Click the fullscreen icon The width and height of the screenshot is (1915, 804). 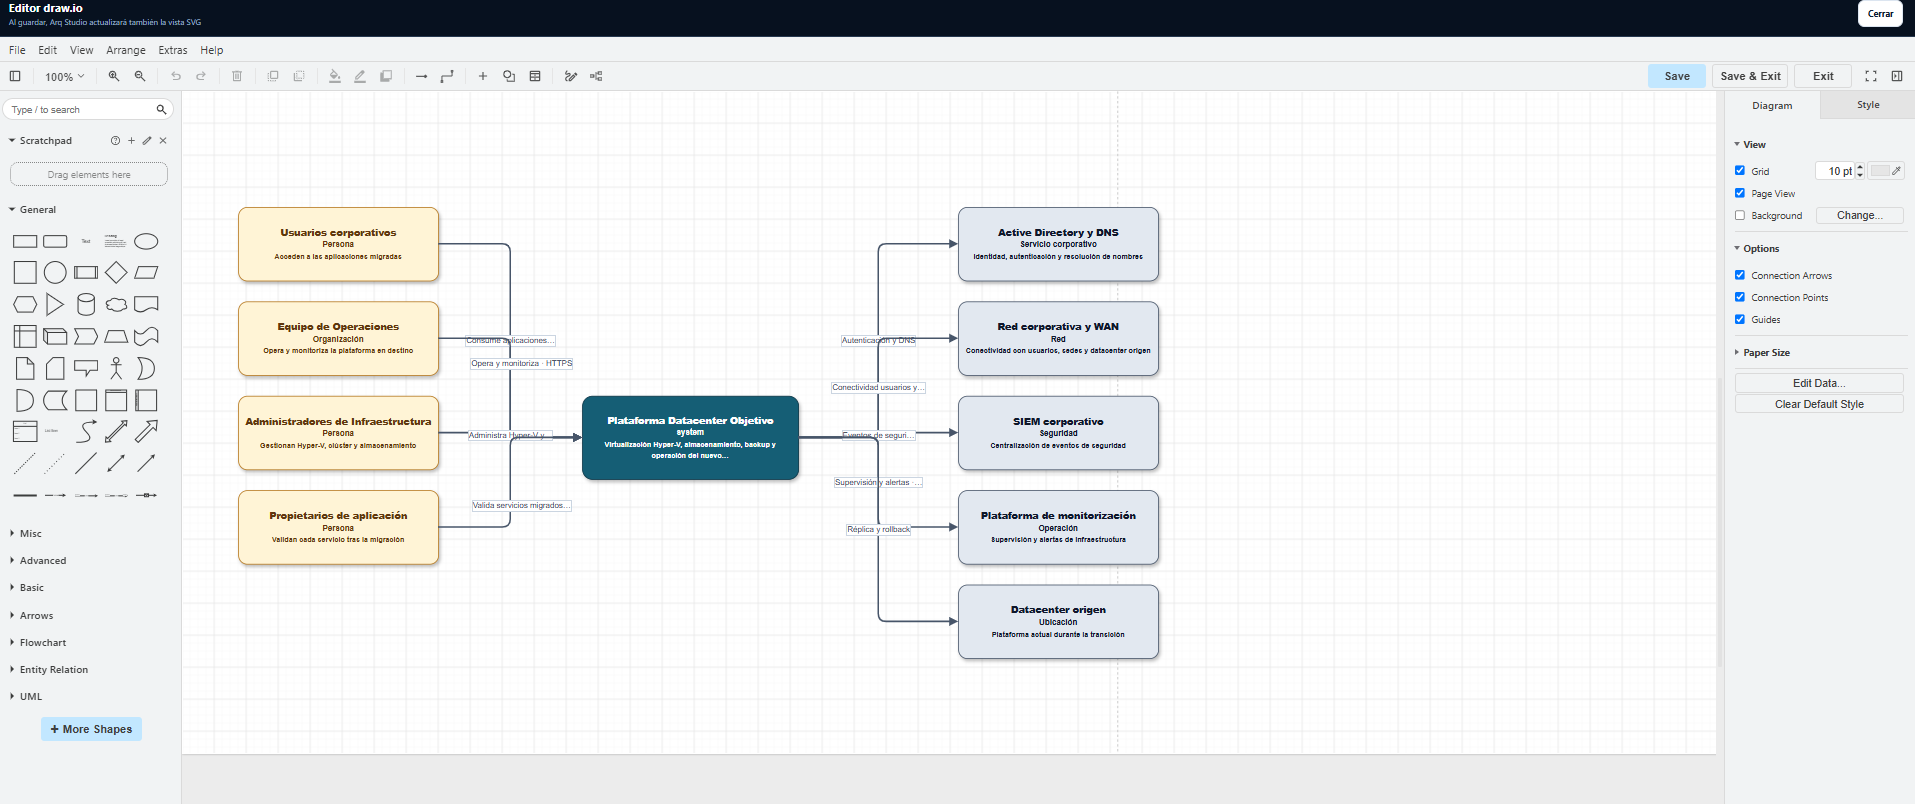(x=1871, y=76)
